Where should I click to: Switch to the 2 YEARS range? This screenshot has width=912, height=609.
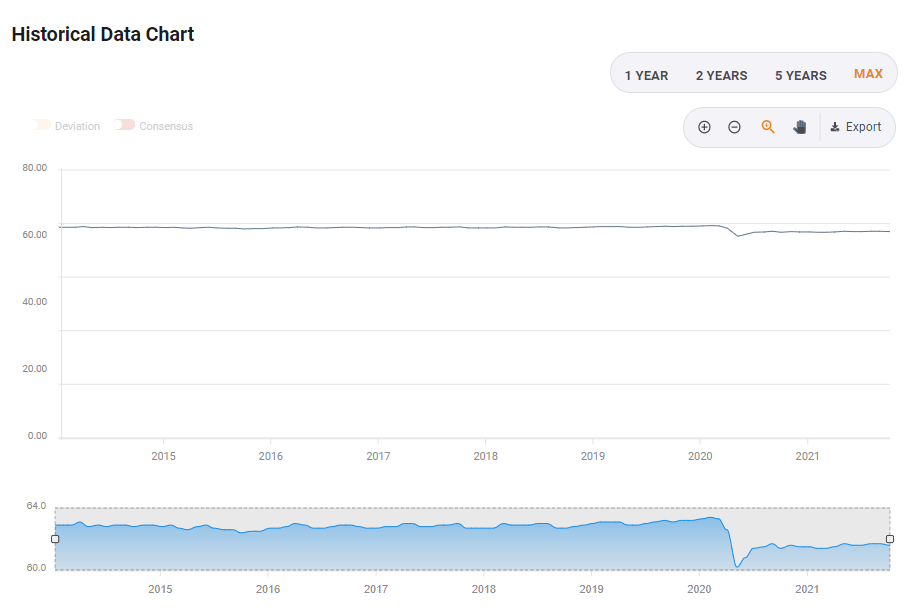(x=721, y=75)
